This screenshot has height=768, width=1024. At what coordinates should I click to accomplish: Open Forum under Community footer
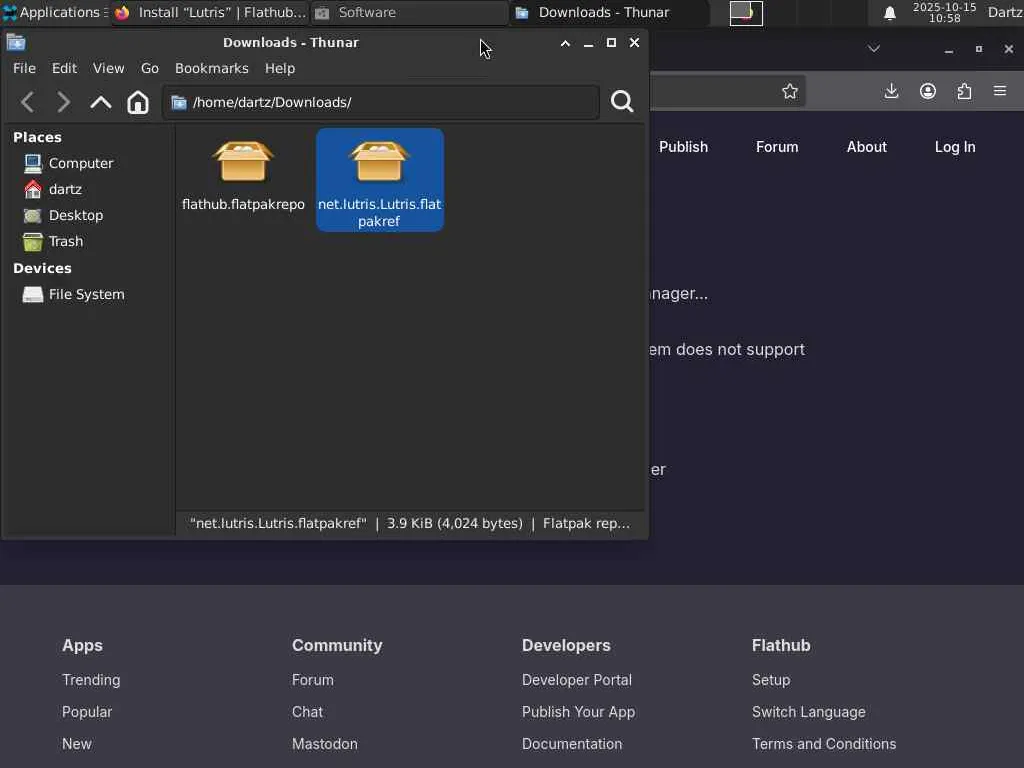point(313,680)
